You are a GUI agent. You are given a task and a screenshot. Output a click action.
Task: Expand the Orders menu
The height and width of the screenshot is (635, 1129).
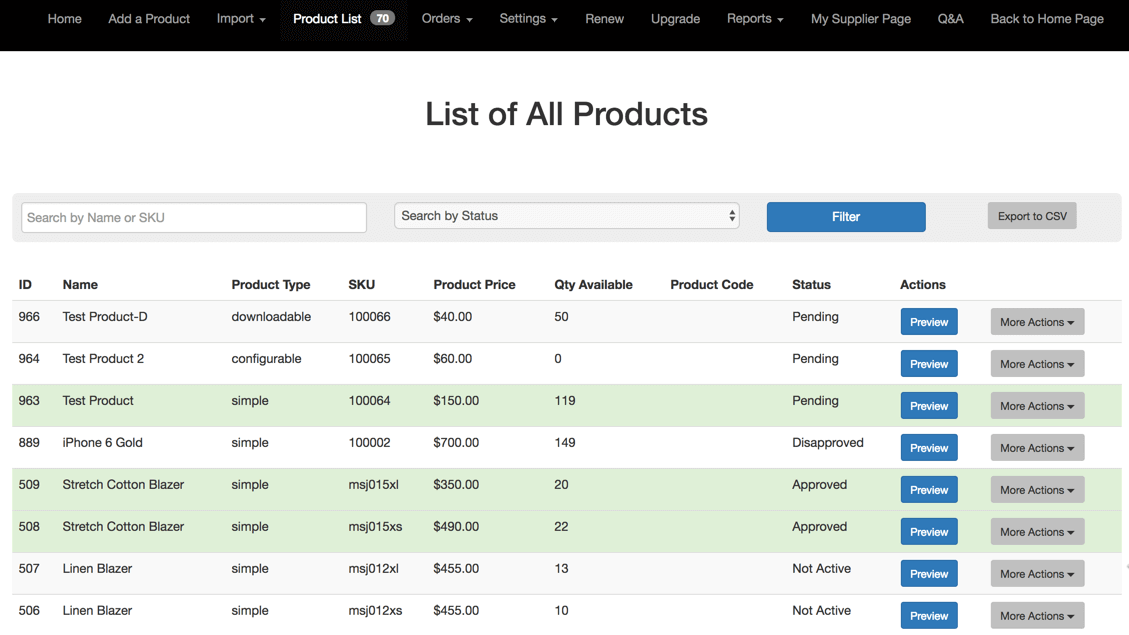446,19
